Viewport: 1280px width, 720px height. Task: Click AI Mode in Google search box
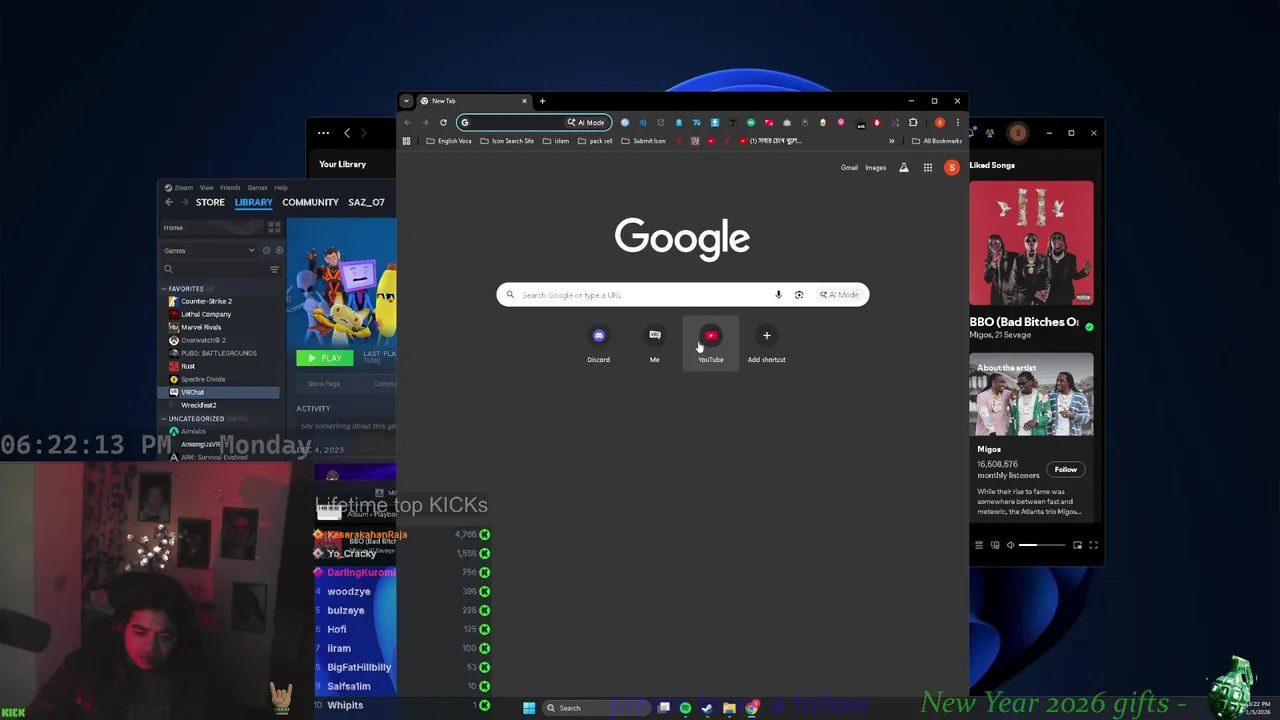point(840,295)
